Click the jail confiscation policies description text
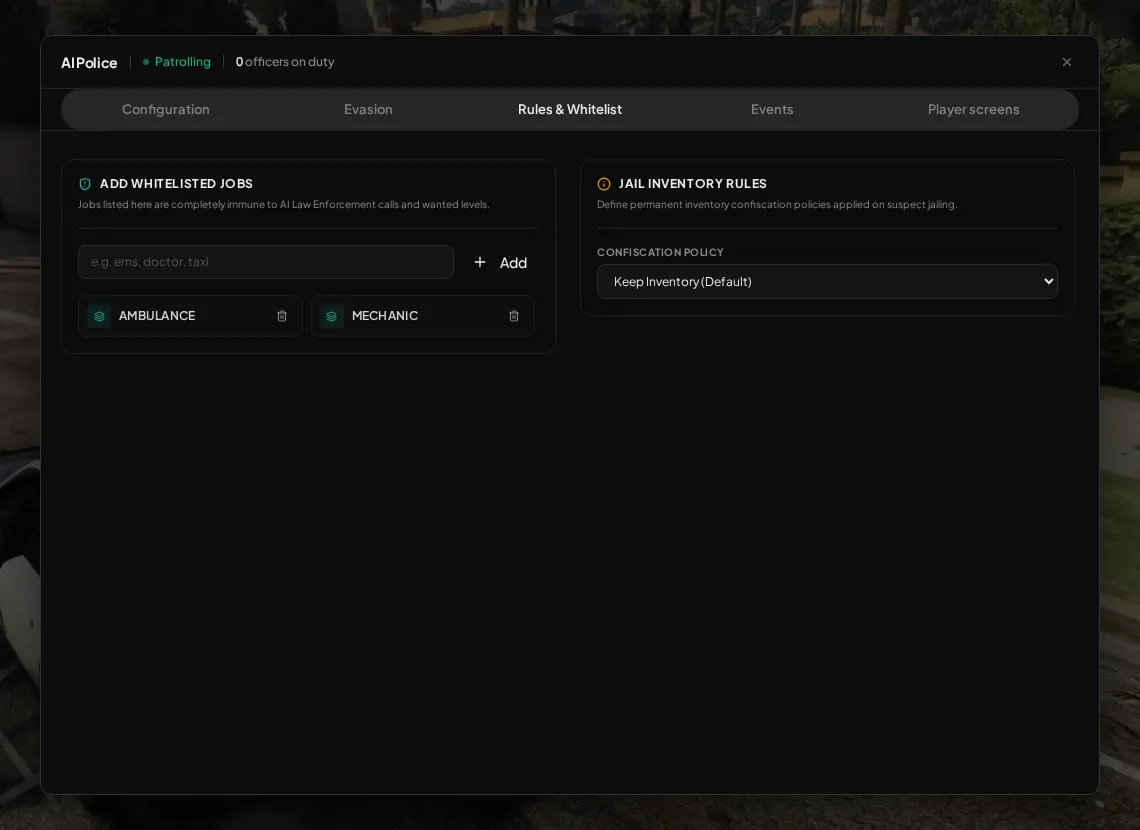1140x830 pixels. pyautogui.click(x=777, y=205)
